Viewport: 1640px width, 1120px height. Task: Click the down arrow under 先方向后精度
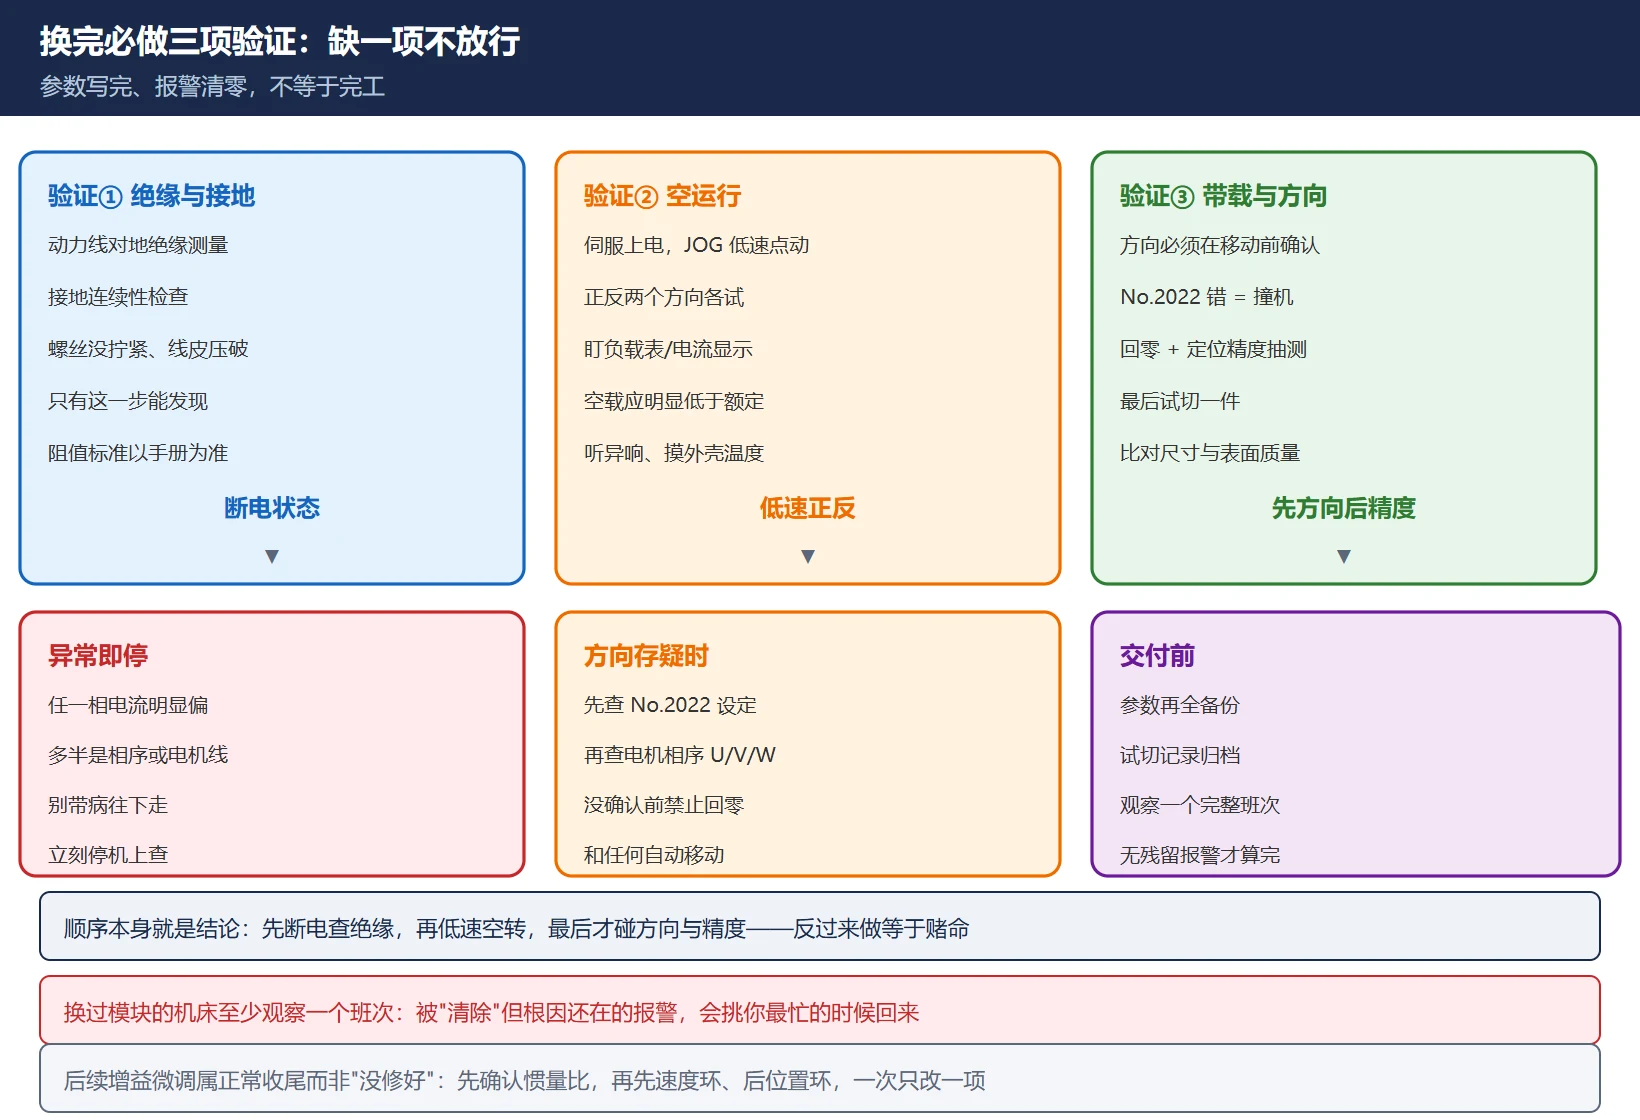(x=1344, y=556)
